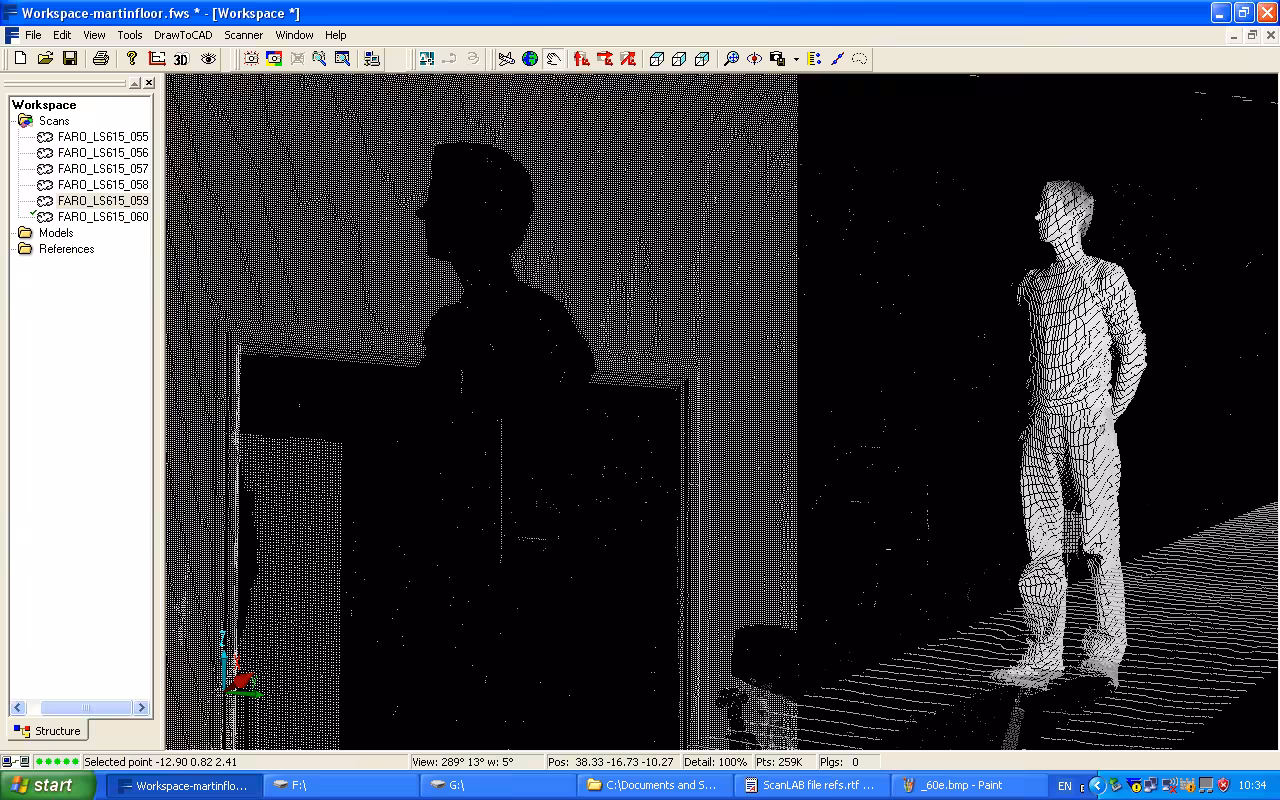Click the camera with disk save view icon

pos(778,59)
